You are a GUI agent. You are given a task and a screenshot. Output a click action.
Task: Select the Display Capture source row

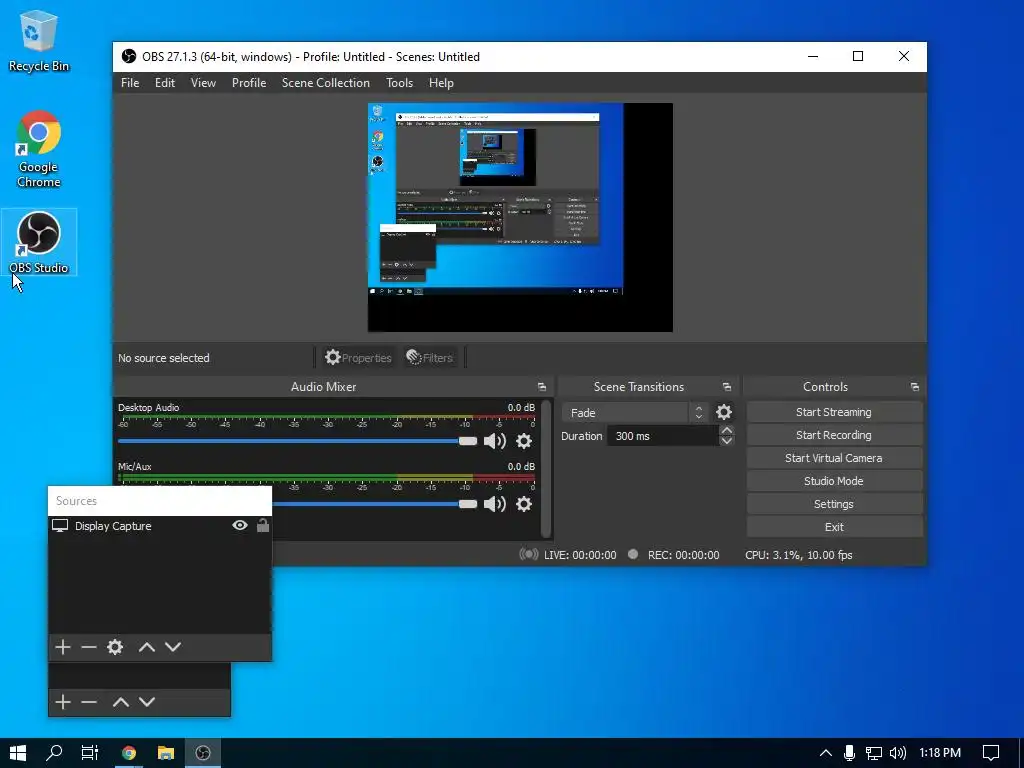click(x=160, y=526)
